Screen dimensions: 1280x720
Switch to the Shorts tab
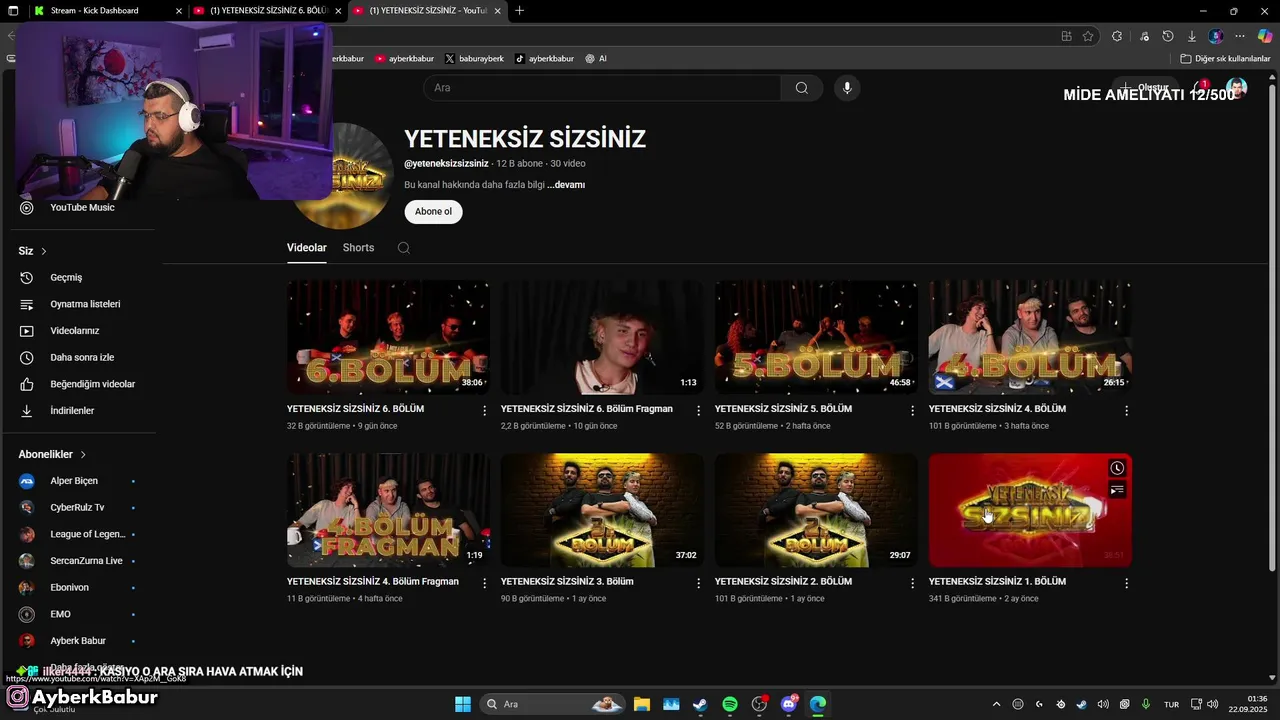coord(358,248)
